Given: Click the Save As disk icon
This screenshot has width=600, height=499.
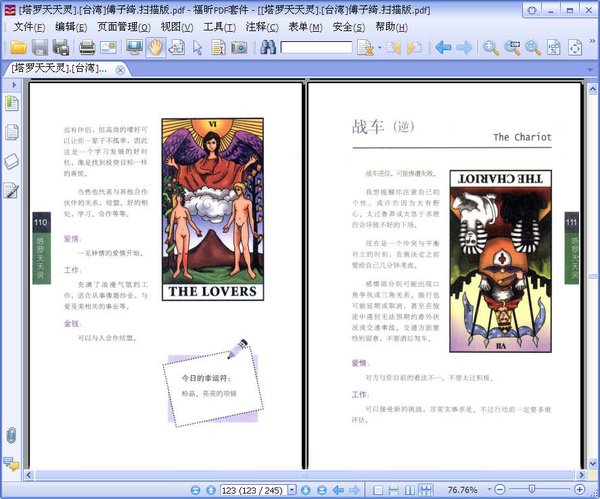Looking at the screenshot, I should click(60, 47).
